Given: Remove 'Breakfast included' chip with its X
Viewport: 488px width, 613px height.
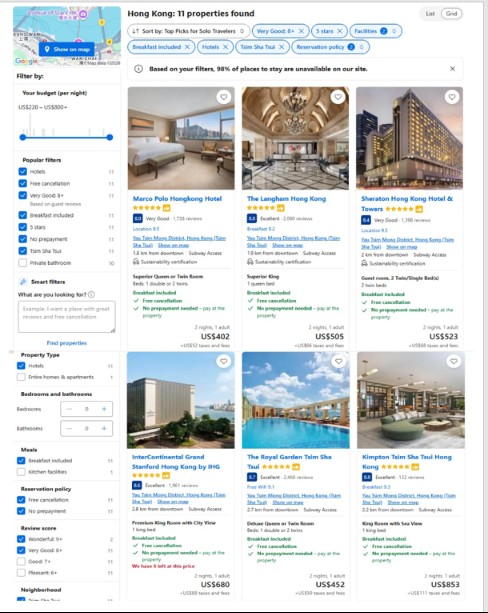Looking at the screenshot, I should (187, 47).
